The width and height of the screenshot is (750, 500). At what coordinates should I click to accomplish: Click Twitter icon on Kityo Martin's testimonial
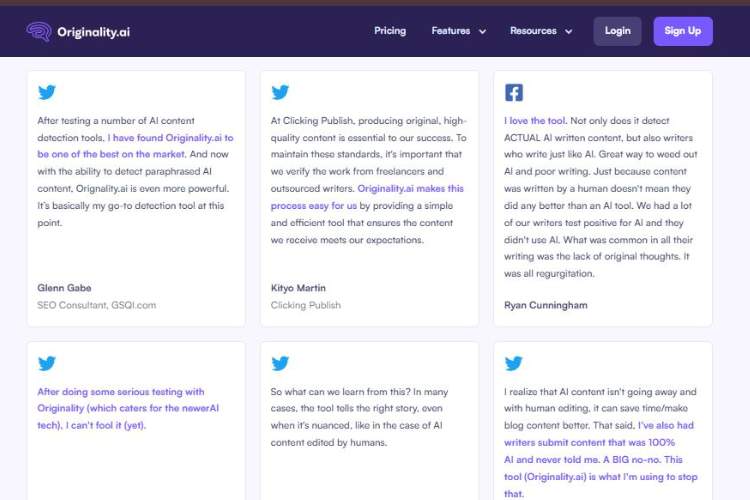coord(280,93)
